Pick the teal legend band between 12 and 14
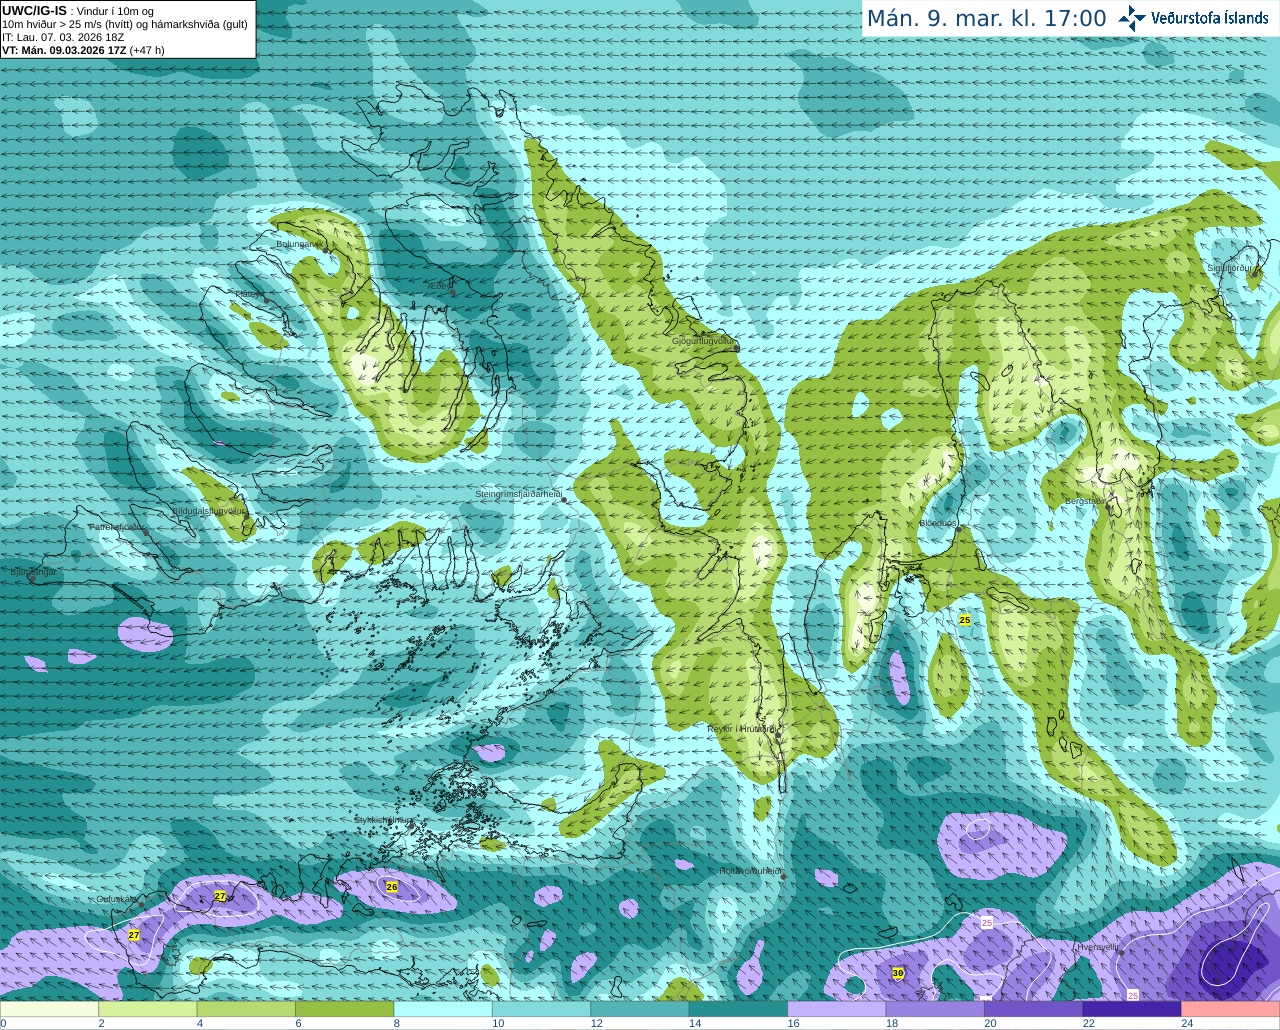Screen dimensions: 1280x1030 tap(640, 1009)
